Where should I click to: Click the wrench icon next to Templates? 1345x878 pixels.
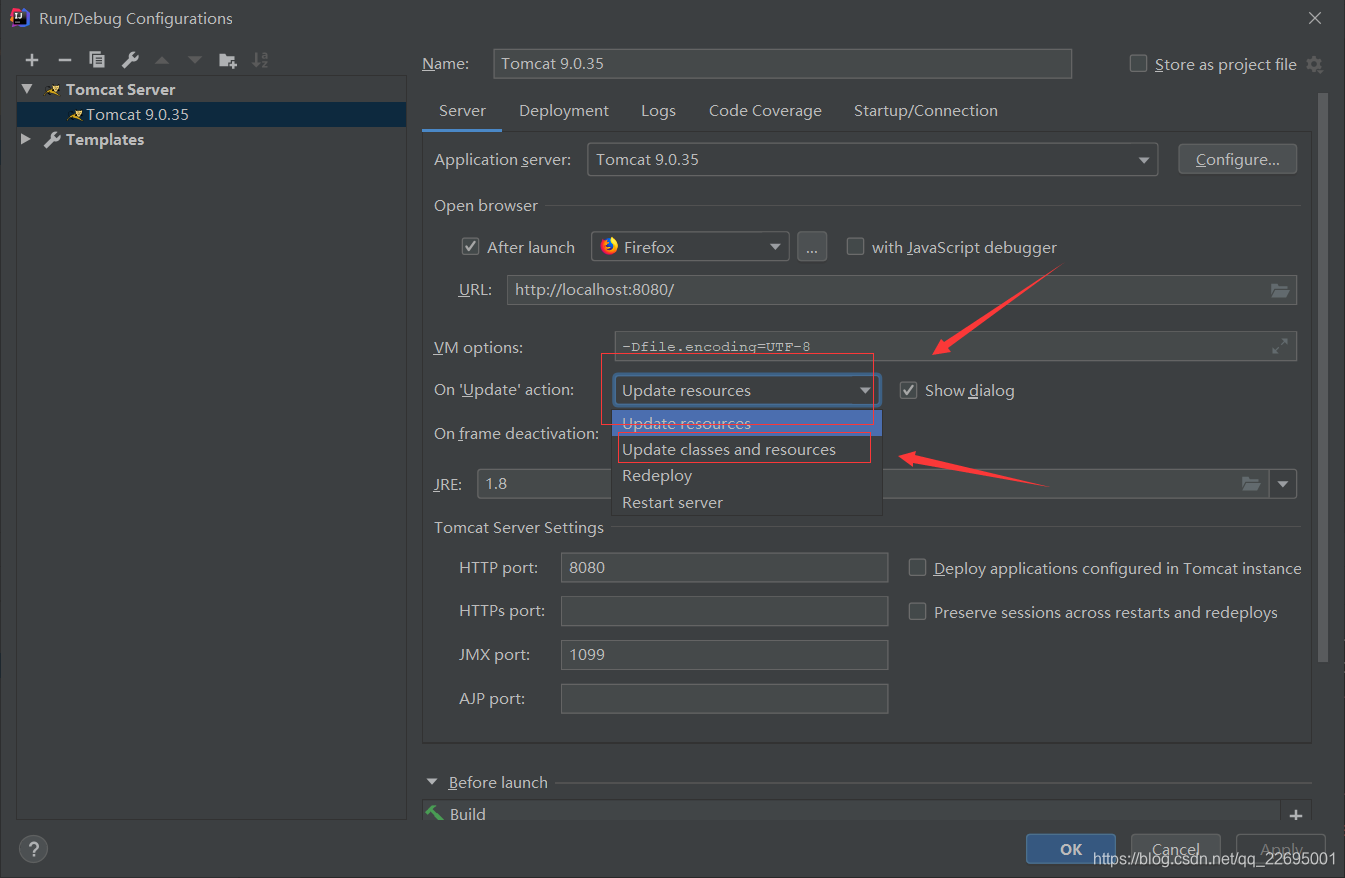52,140
